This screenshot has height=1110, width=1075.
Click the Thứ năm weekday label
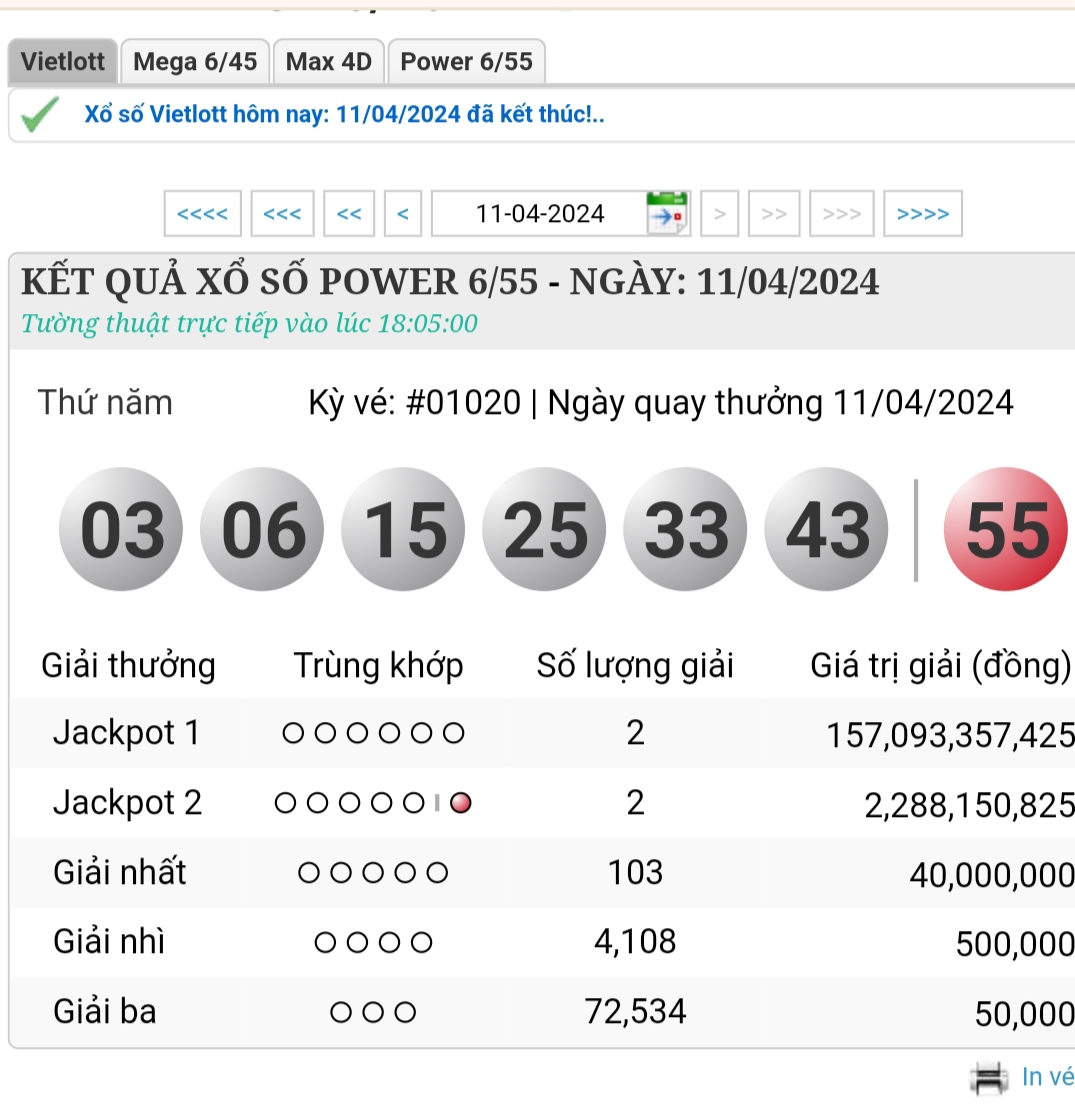pyautogui.click(x=105, y=402)
